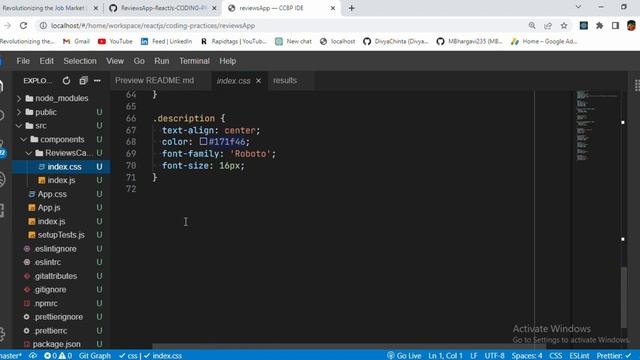Click the editor vertical scrollbar thumb
This screenshot has width=640, height=360.
tap(623, 297)
